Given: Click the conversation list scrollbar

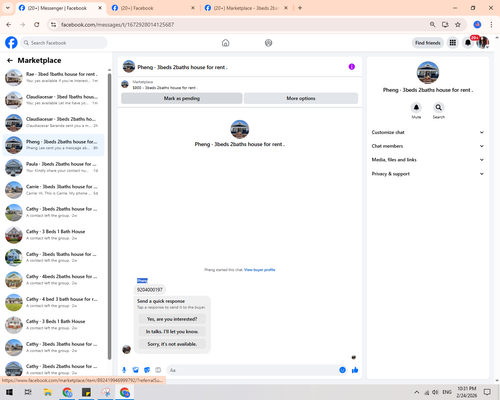Looking at the screenshot, I should click(109, 217).
